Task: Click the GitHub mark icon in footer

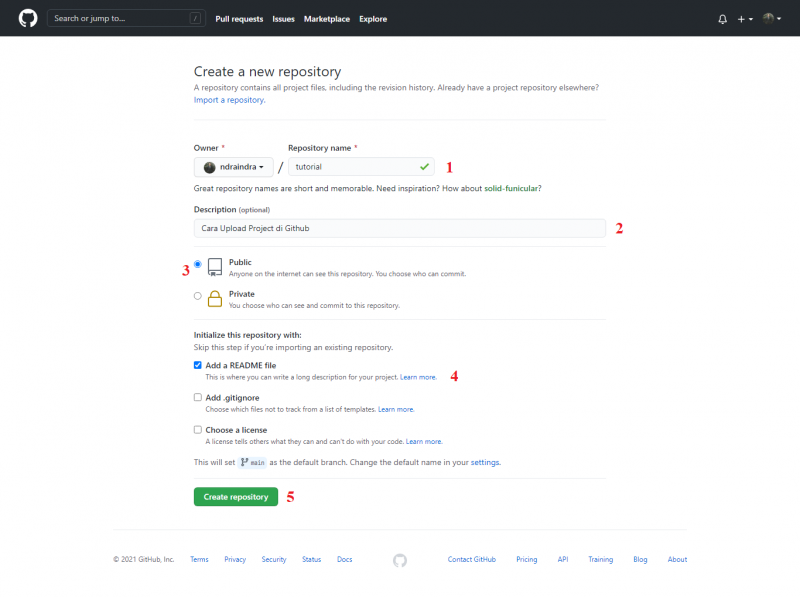Action: pyautogui.click(x=400, y=560)
